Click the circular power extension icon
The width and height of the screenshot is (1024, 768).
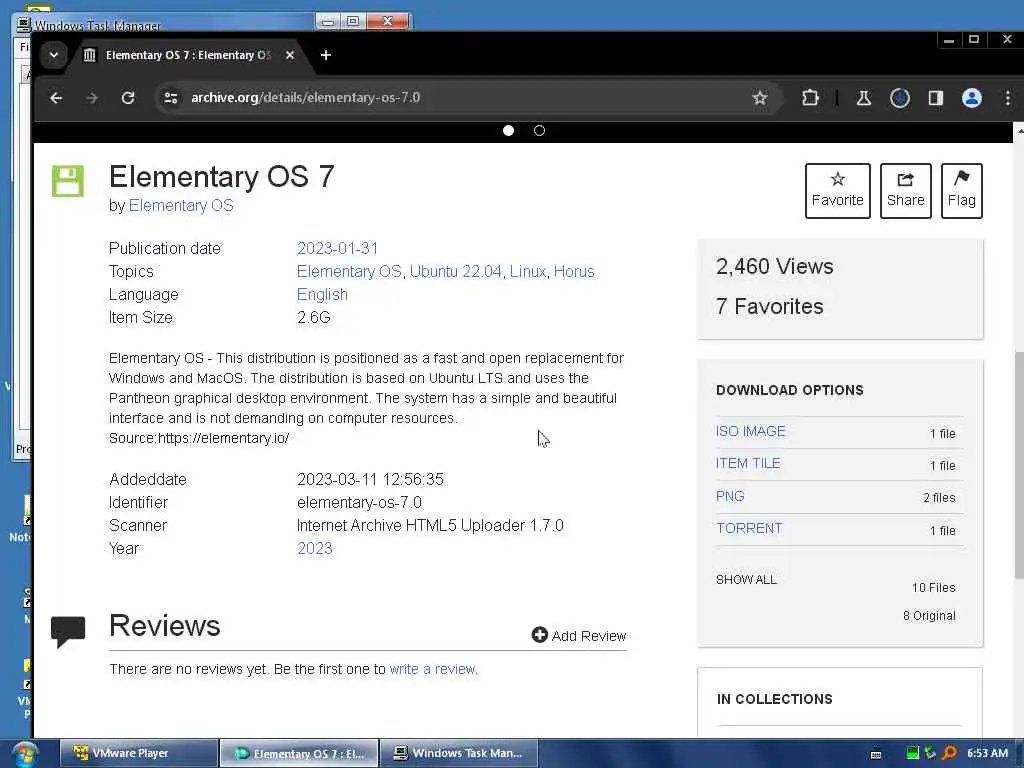[900, 98]
